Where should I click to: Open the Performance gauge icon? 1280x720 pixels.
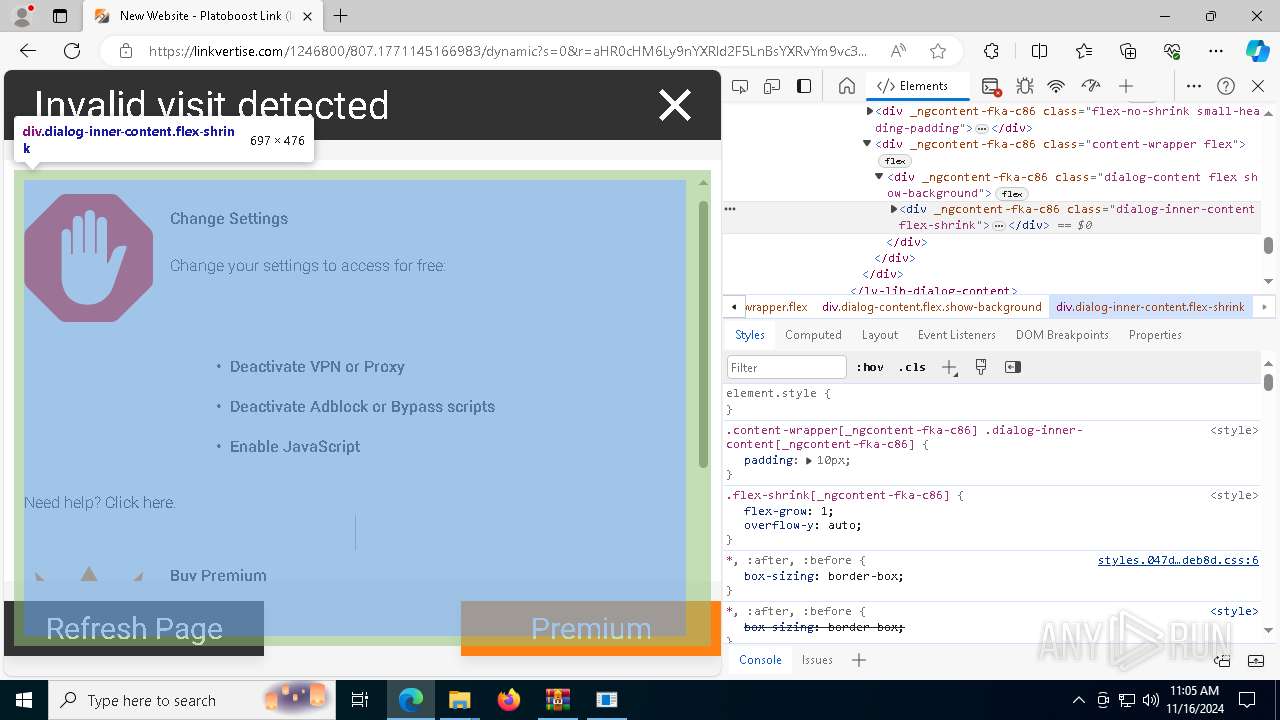coord(1091,86)
